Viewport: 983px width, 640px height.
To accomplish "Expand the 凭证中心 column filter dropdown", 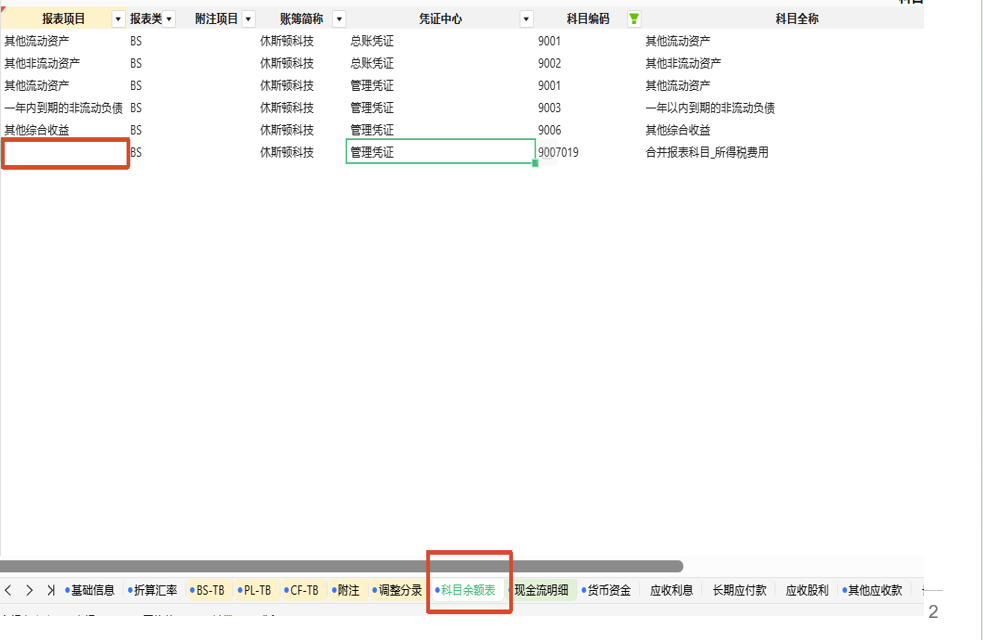I will point(526,19).
